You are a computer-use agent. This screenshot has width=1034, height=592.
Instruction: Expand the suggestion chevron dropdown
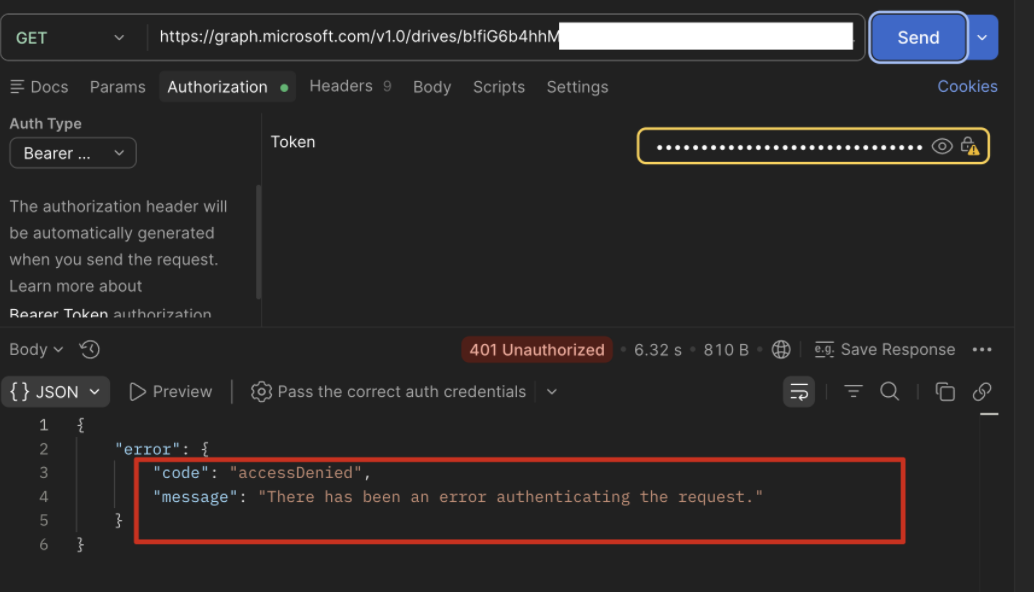552,392
